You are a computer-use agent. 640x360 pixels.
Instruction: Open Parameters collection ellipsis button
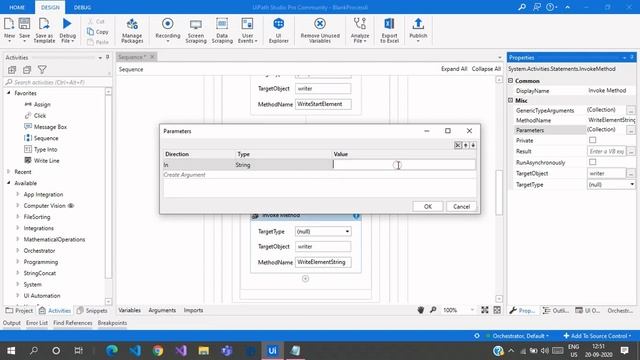pos(631,130)
